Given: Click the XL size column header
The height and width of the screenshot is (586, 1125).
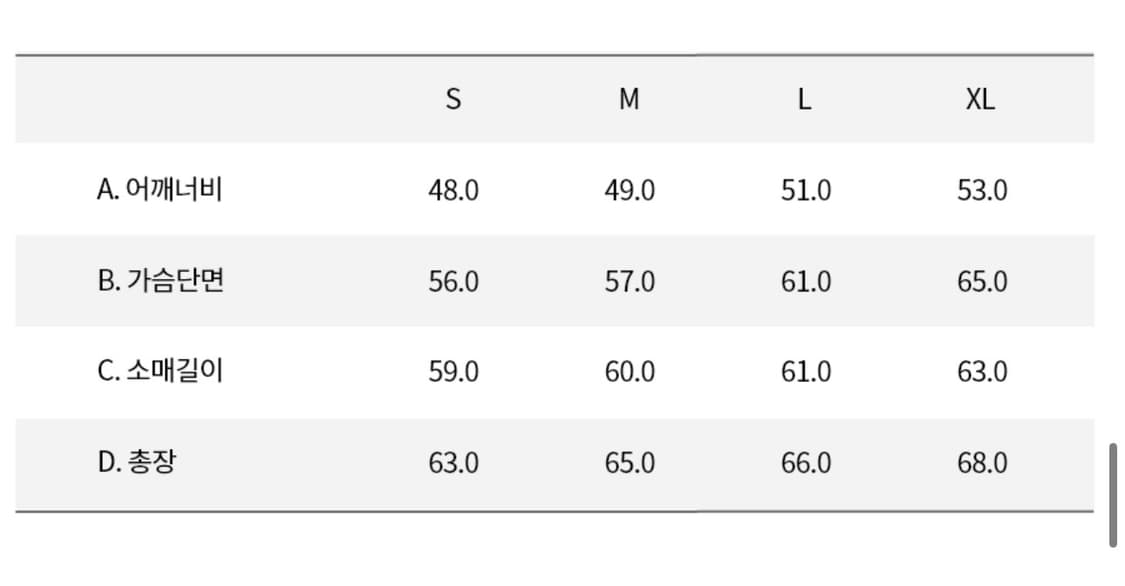Looking at the screenshot, I should pos(981,99).
